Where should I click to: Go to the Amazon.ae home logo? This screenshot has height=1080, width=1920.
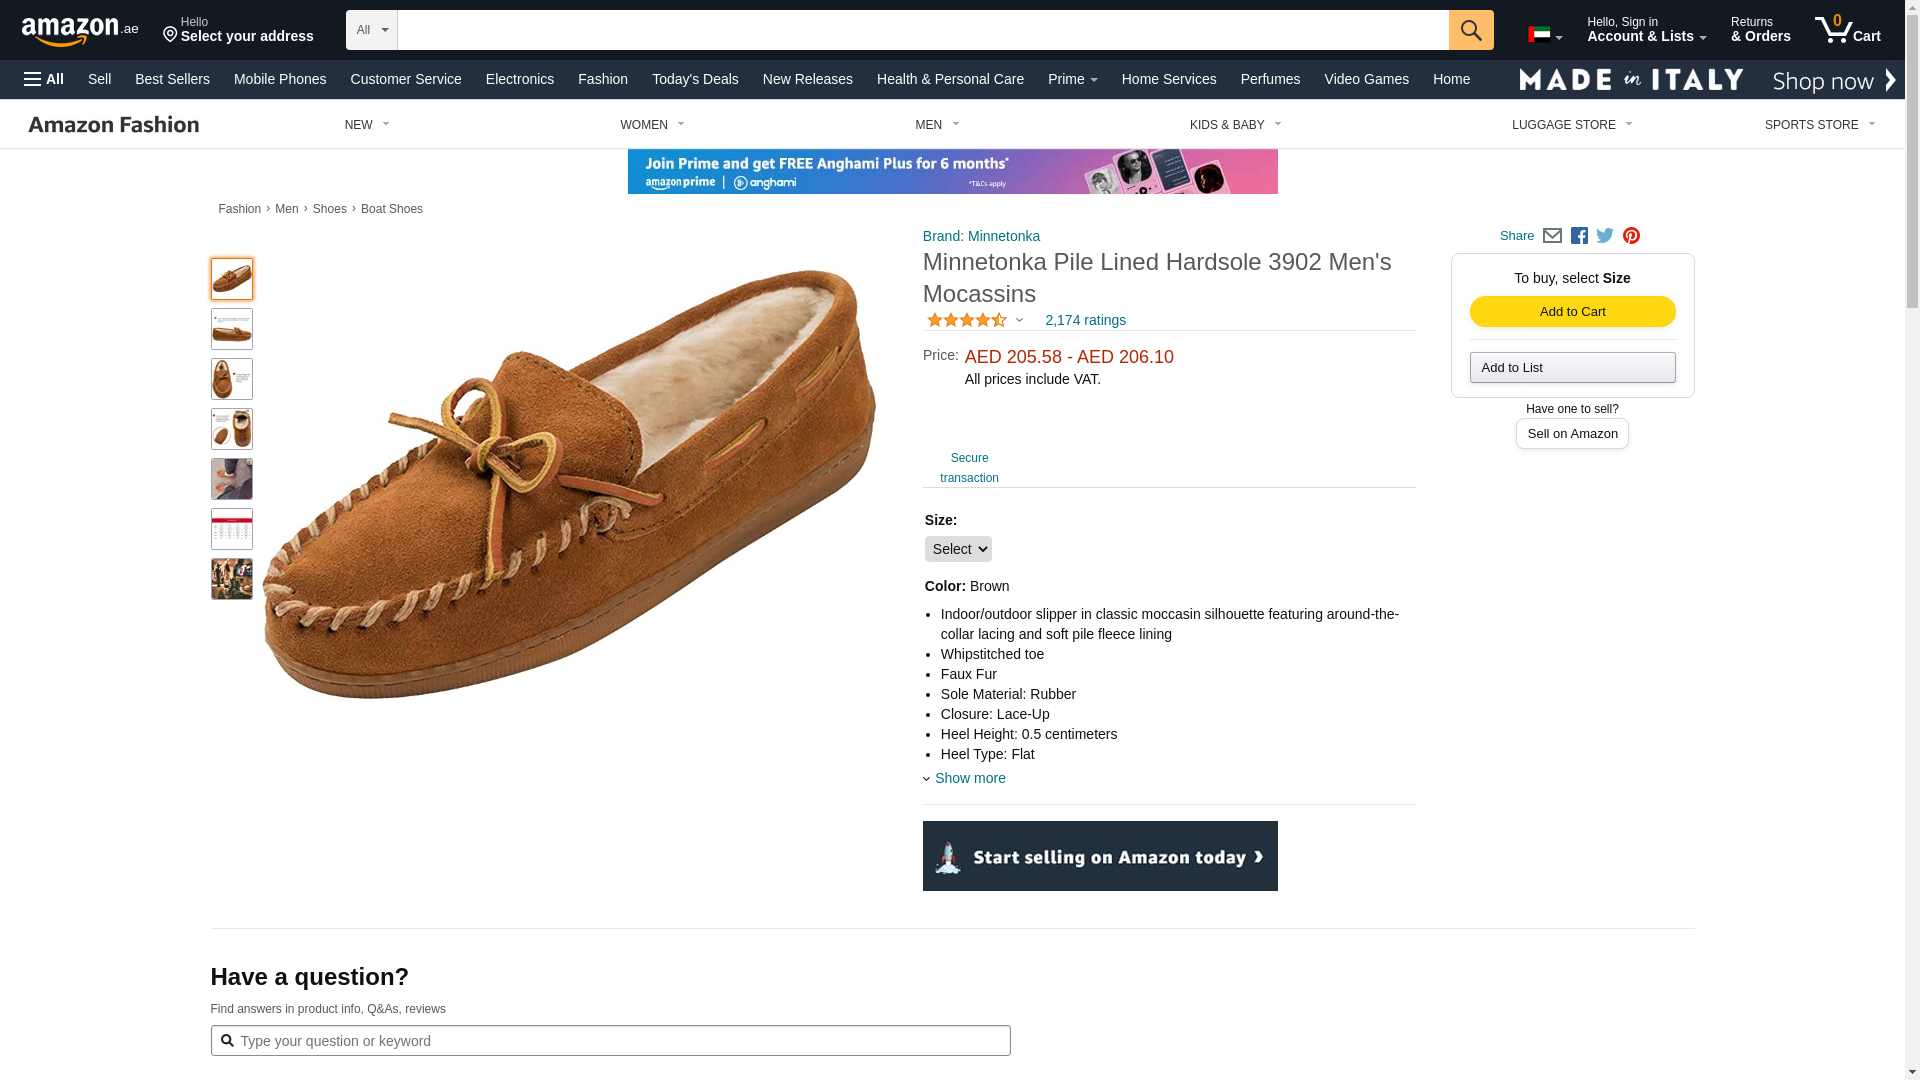pos(80,30)
